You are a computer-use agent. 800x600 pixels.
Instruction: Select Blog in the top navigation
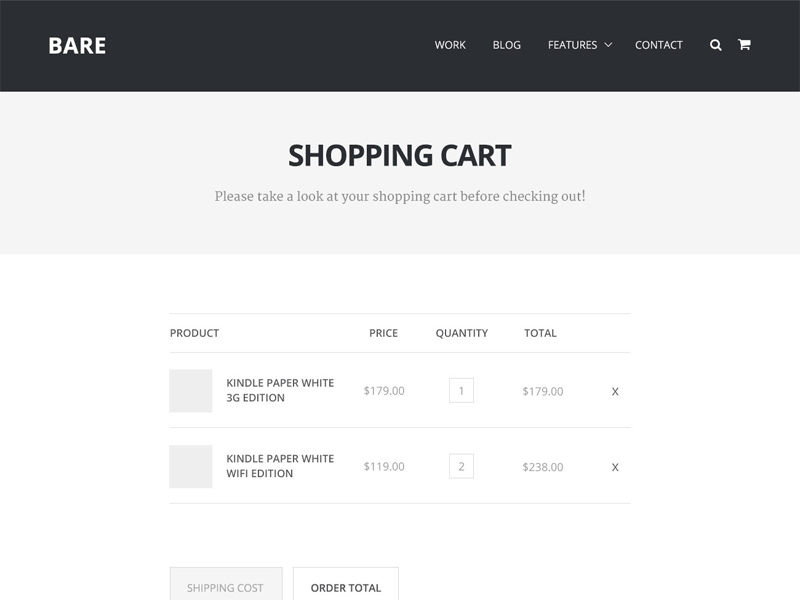click(x=506, y=45)
